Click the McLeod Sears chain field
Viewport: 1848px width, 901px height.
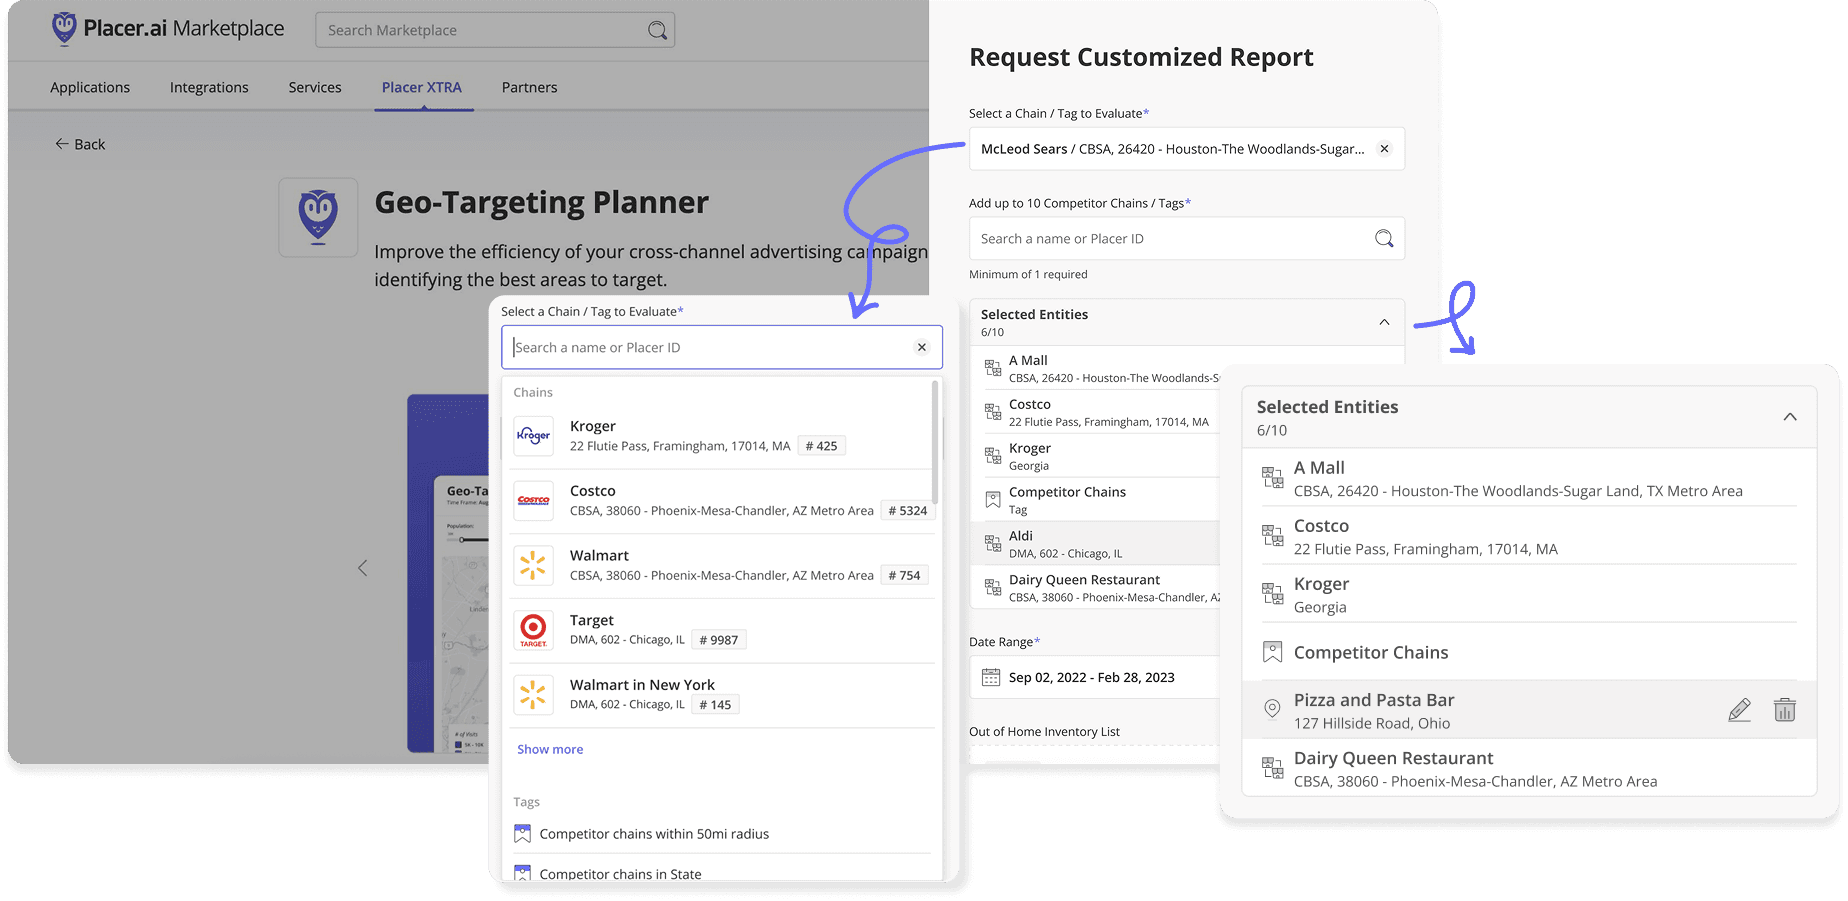(x=1187, y=149)
